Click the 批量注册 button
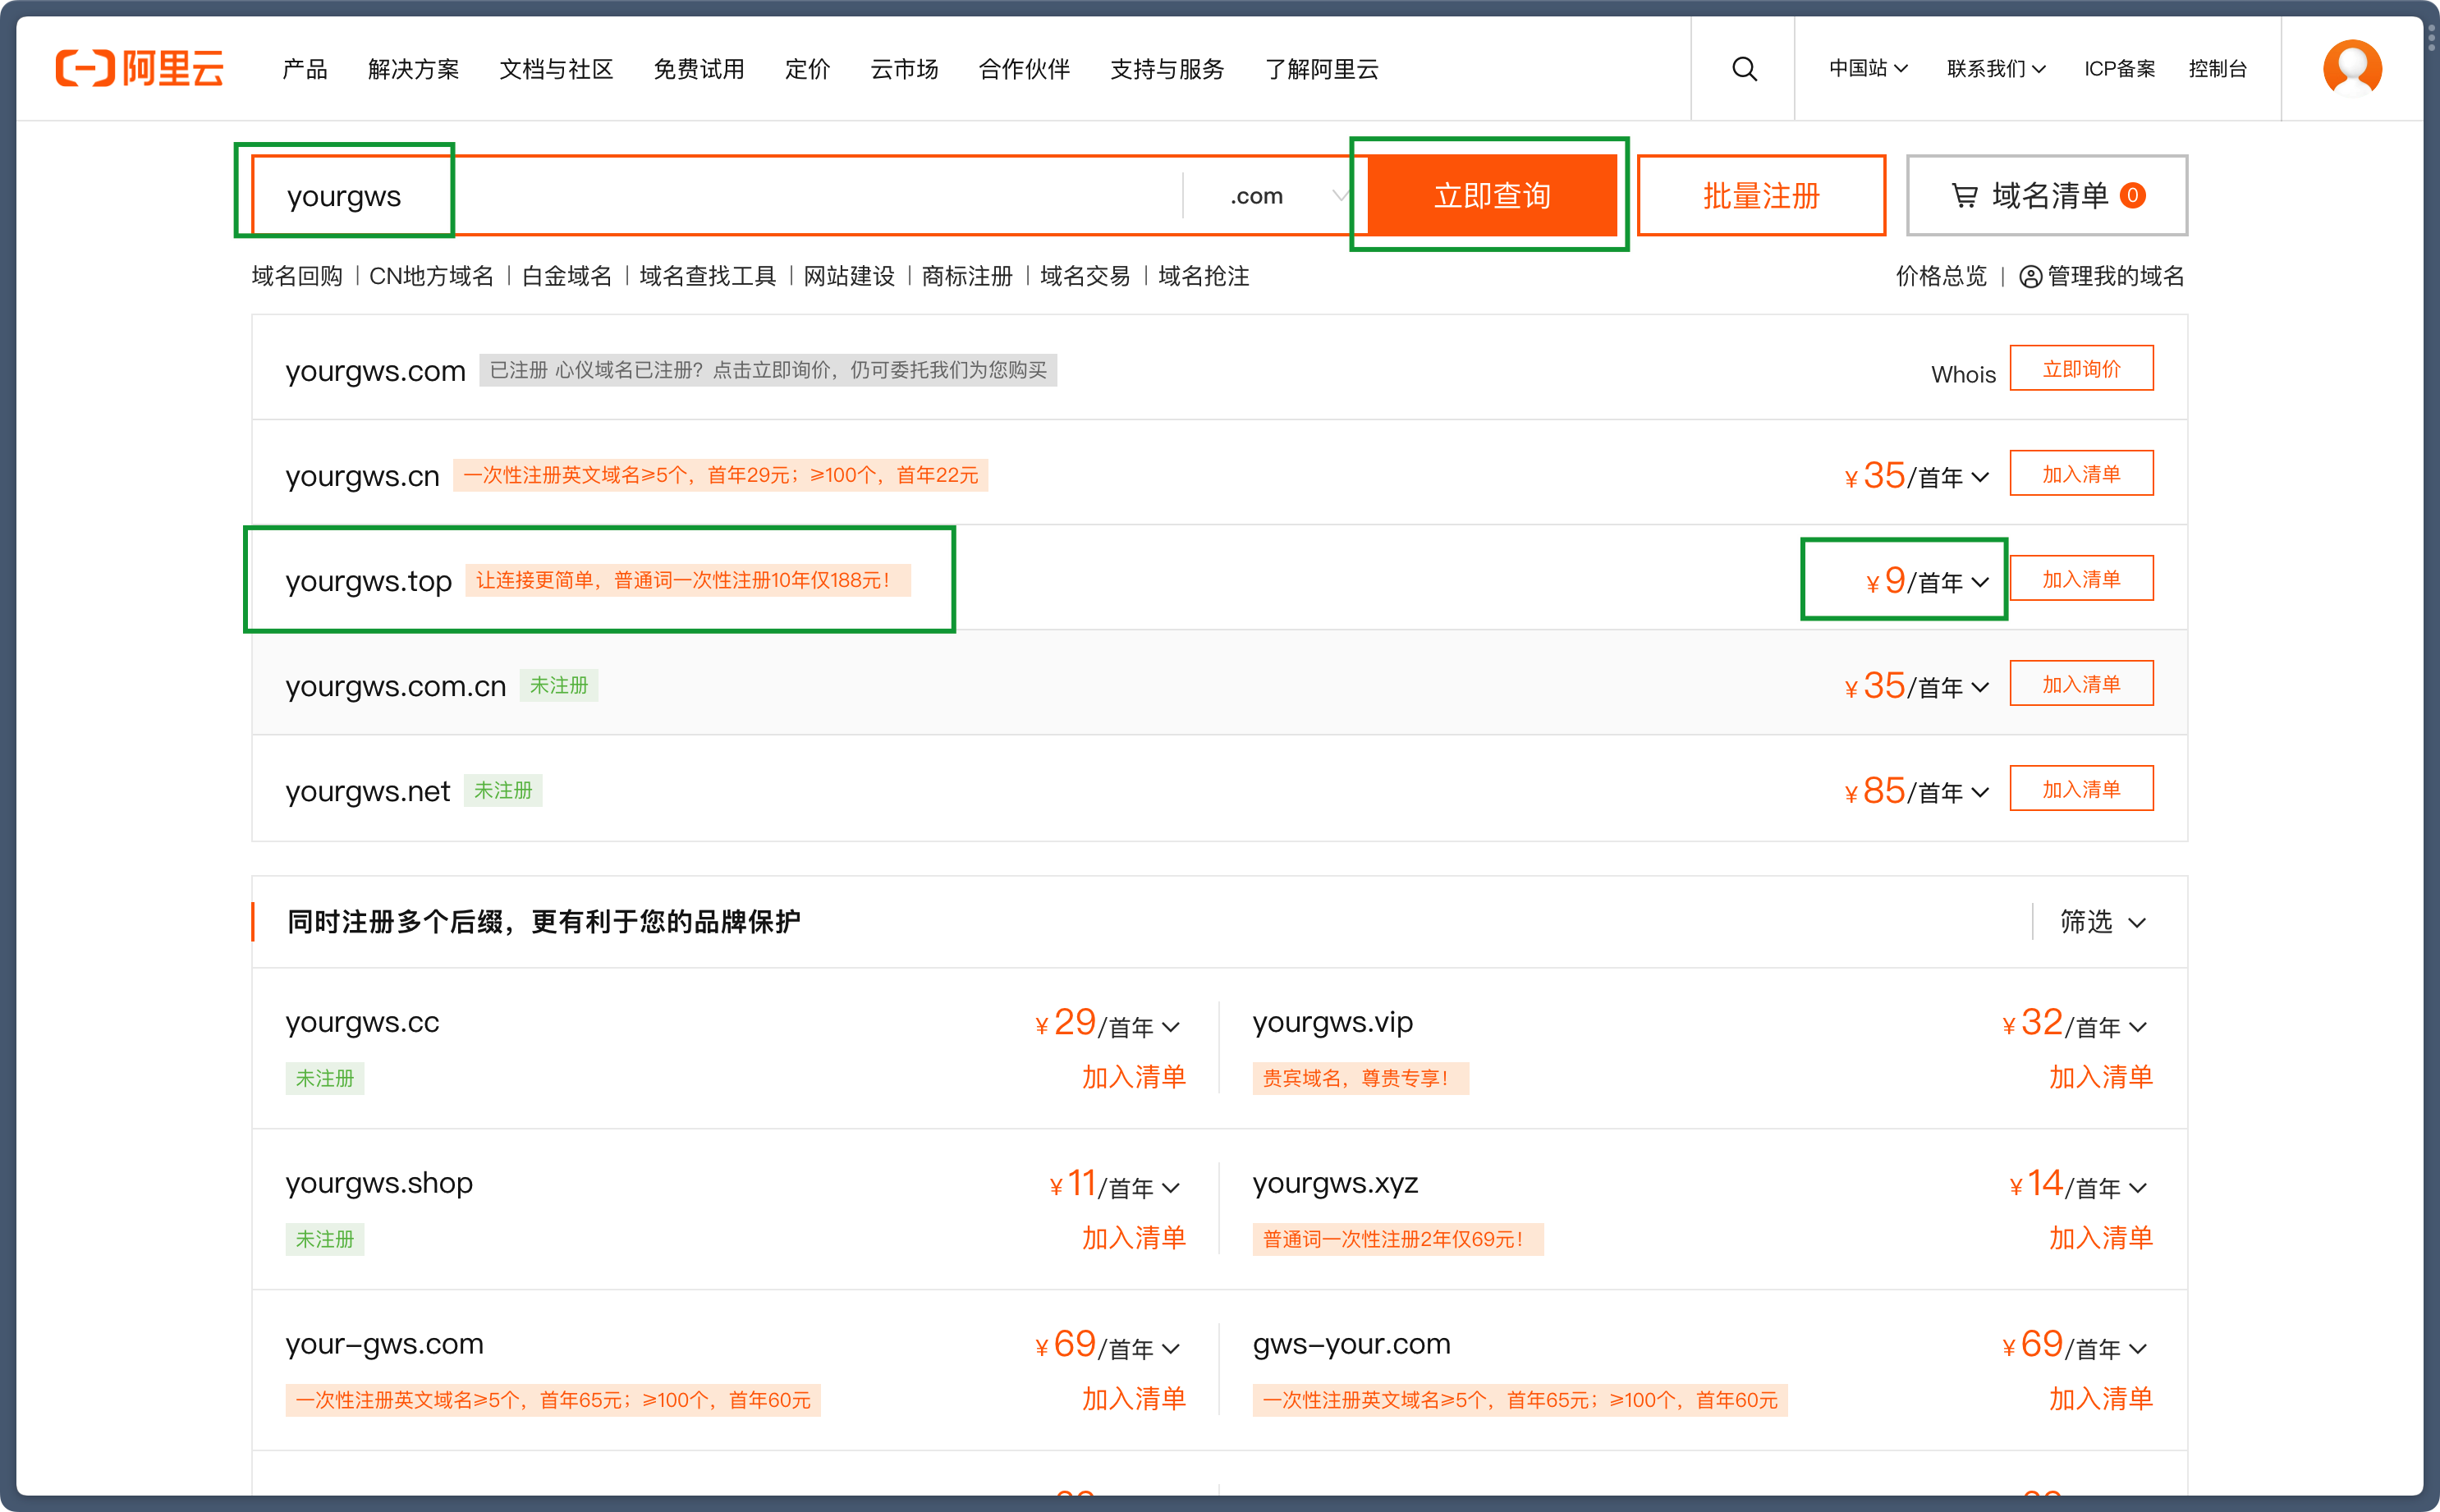 pyautogui.click(x=1761, y=195)
